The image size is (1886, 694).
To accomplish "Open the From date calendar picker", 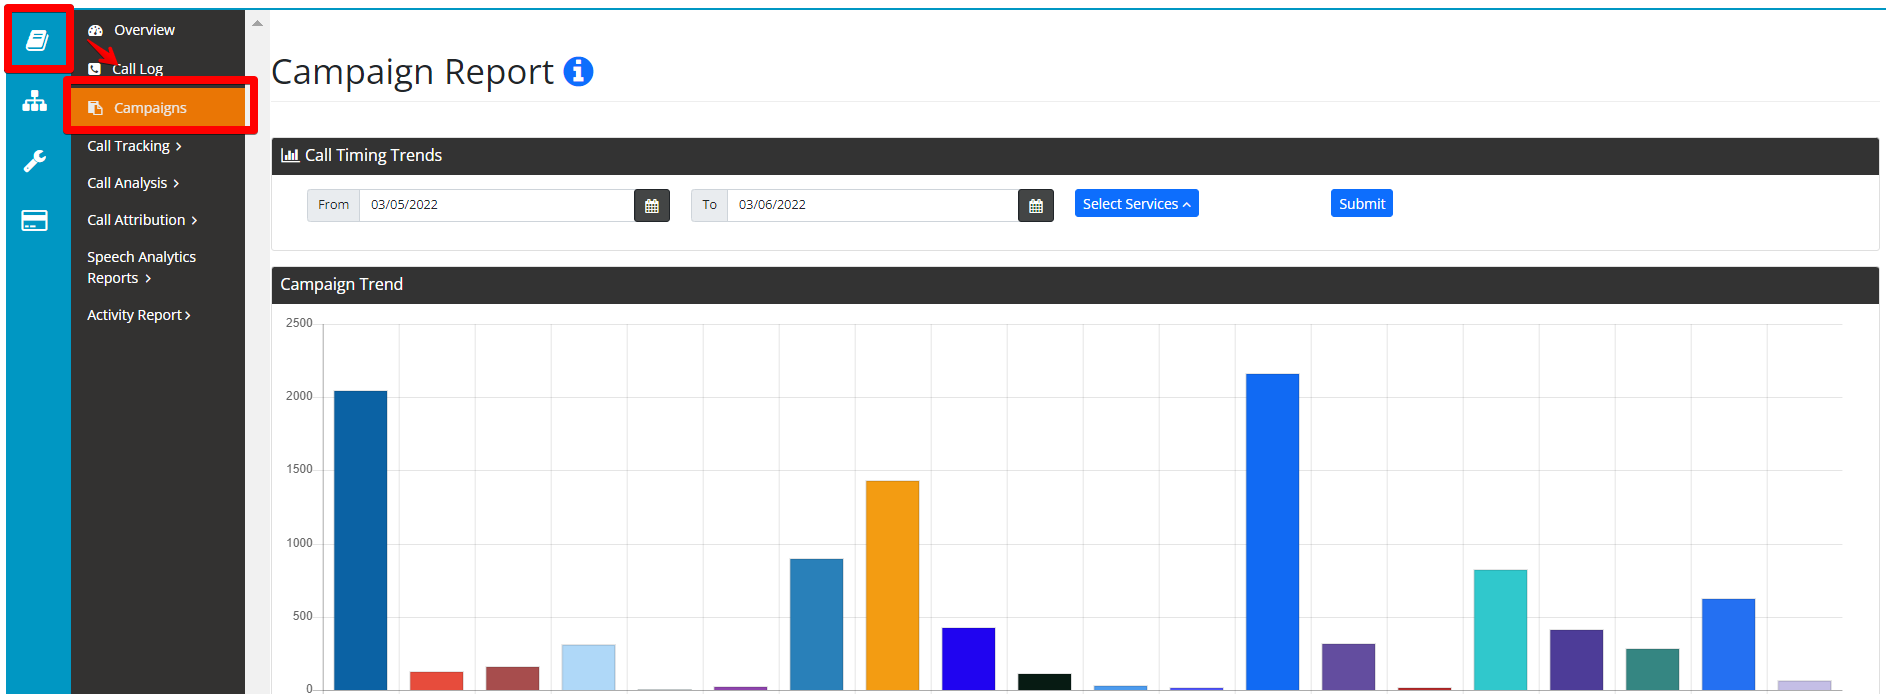I will click(x=652, y=205).
